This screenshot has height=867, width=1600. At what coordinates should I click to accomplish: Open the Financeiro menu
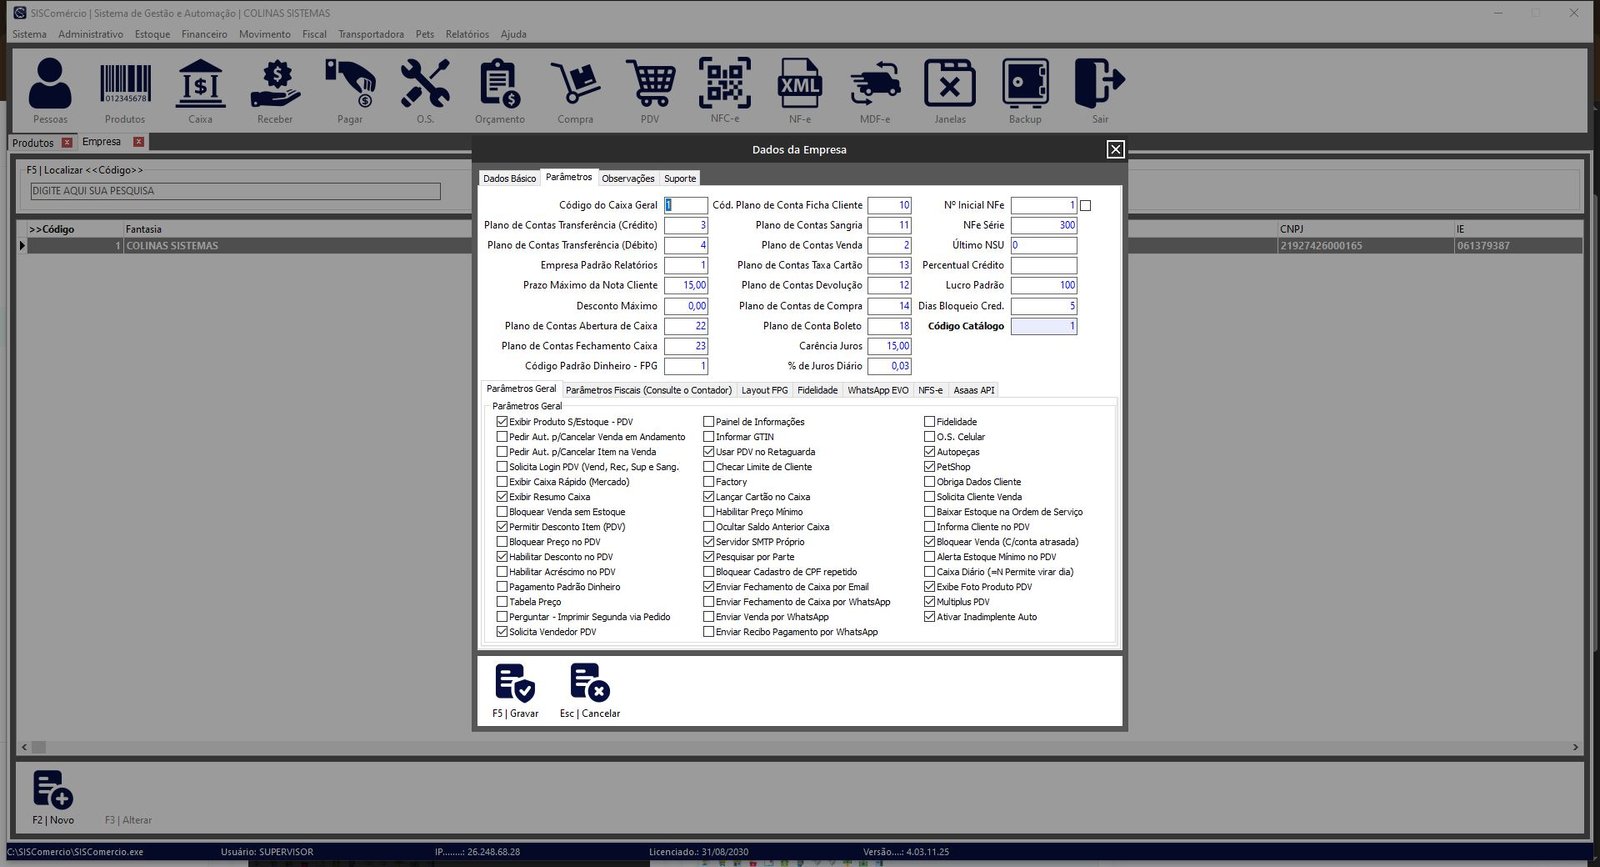pyautogui.click(x=204, y=34)
